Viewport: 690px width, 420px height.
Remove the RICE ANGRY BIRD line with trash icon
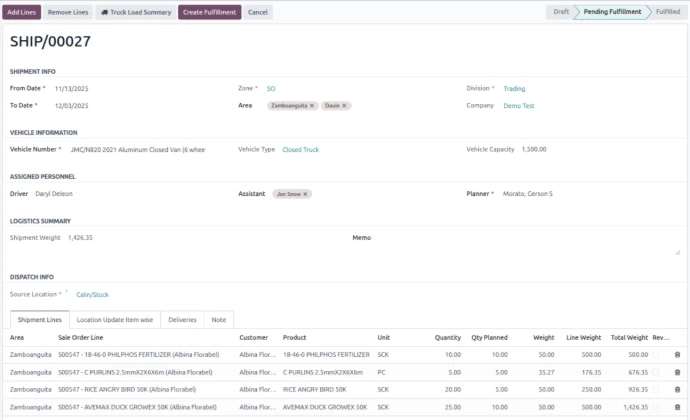coord(677,389)
